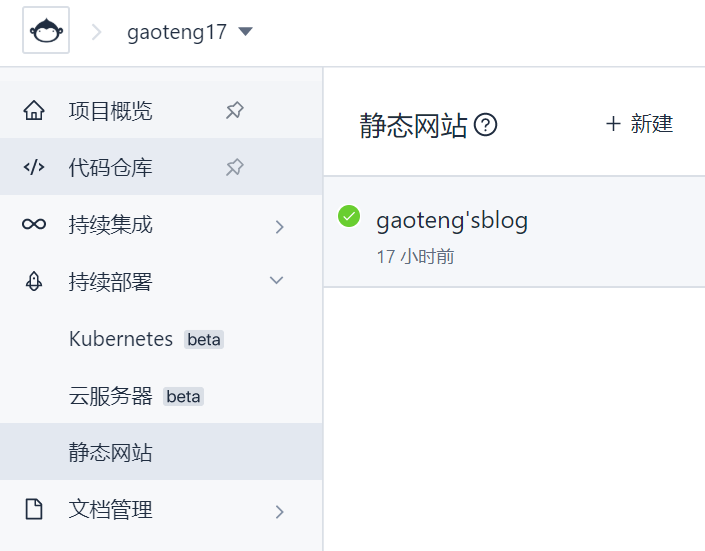Click the document icon for 文档管理
Viewport: 705px width, 551px height.
34,510
